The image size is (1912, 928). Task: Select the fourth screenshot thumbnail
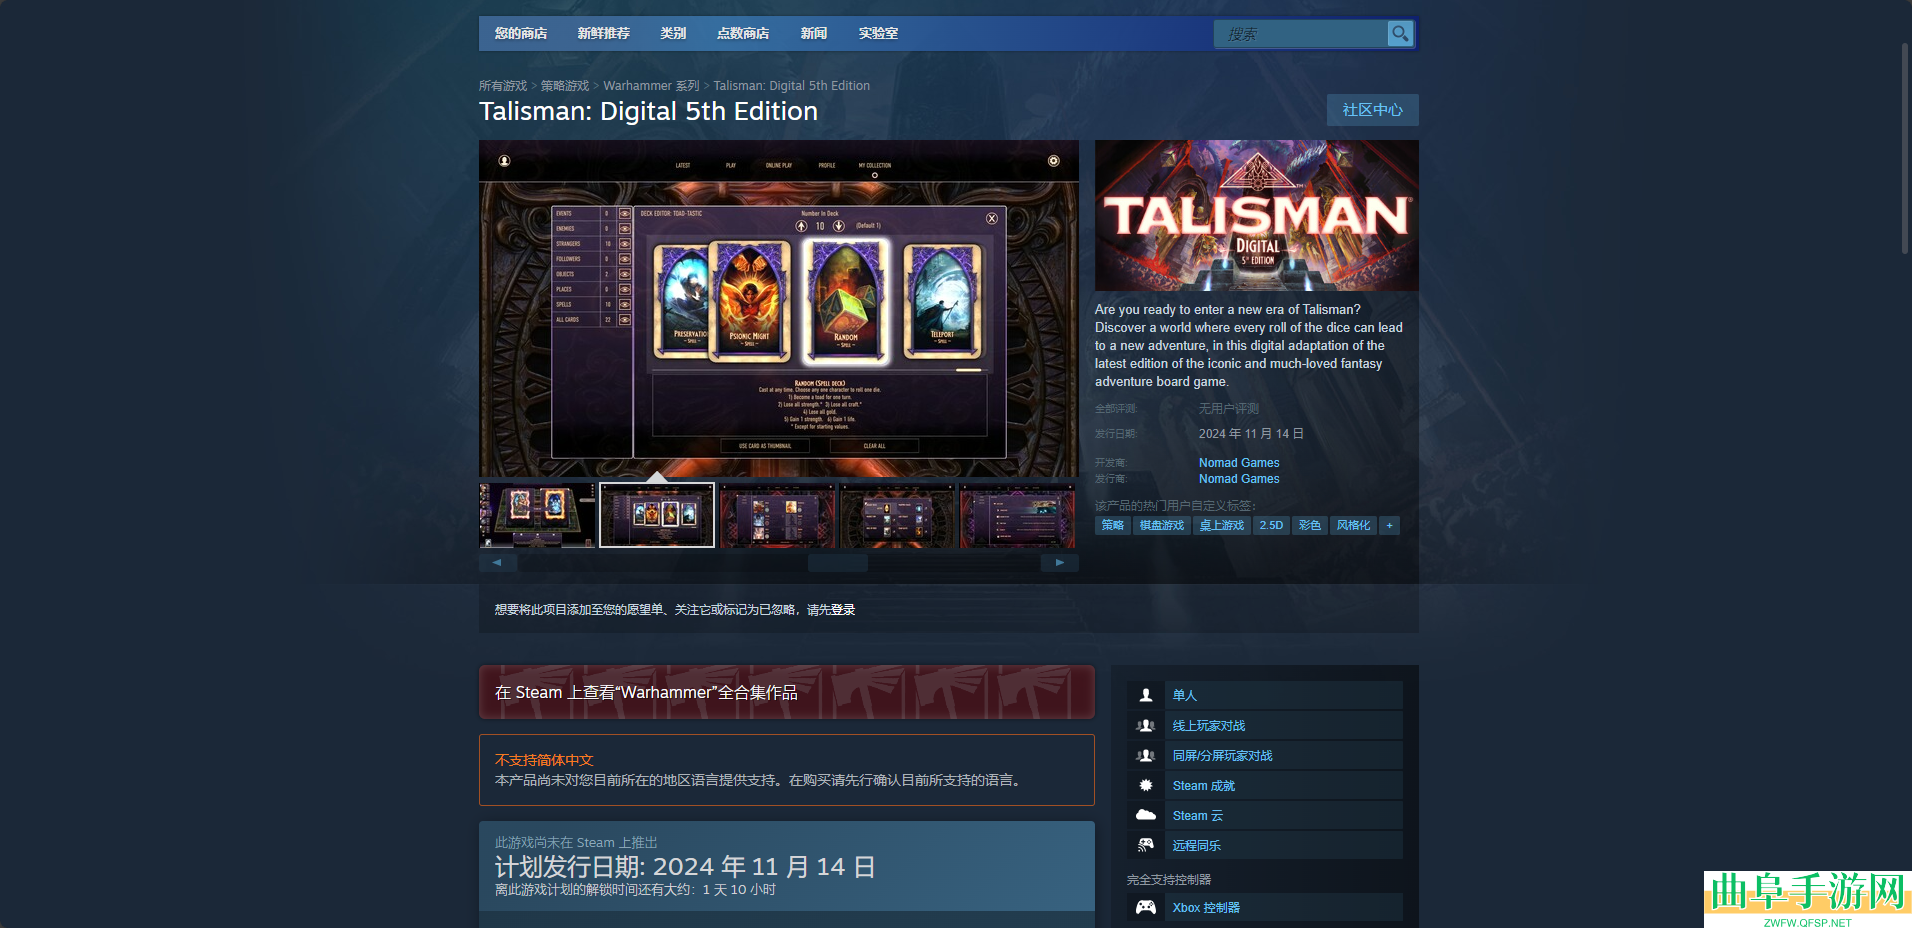(897, 515)
